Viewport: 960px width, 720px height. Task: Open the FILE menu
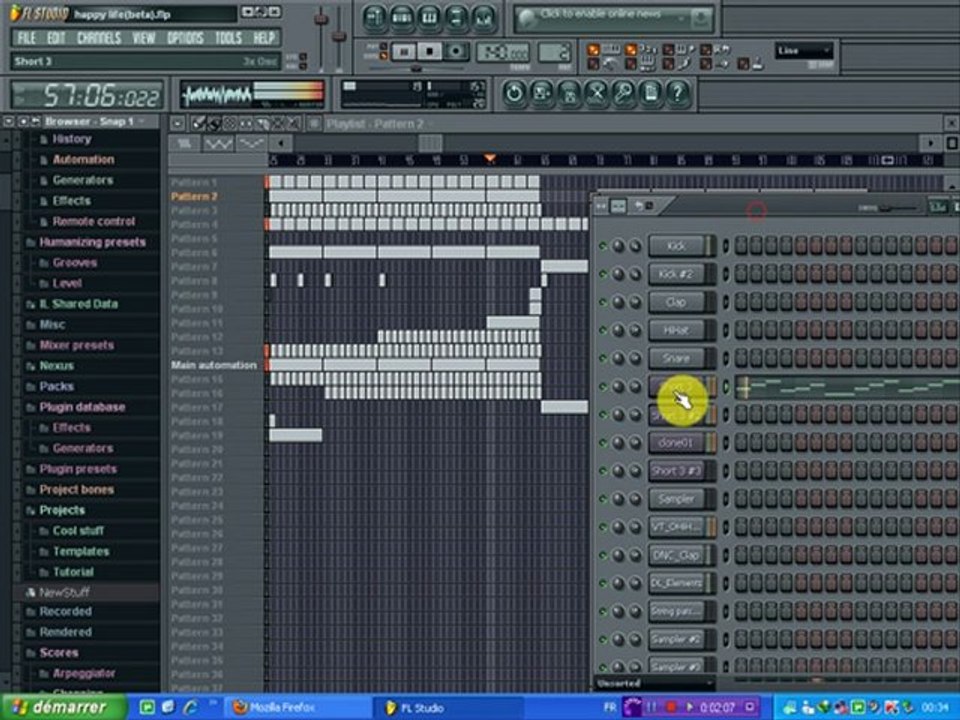point(26,38)
